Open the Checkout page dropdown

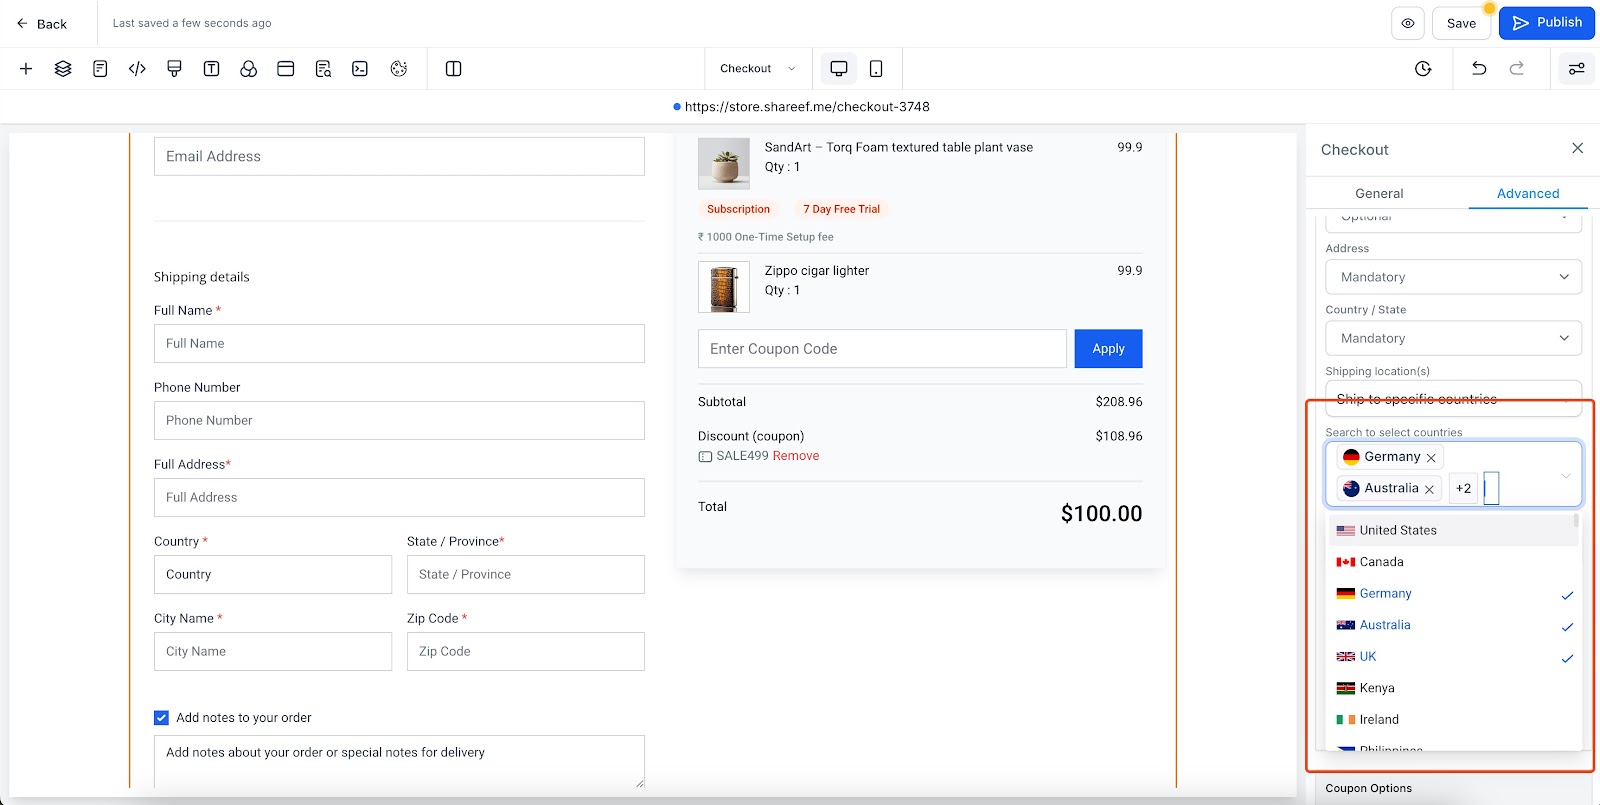(x=757, y=69)
